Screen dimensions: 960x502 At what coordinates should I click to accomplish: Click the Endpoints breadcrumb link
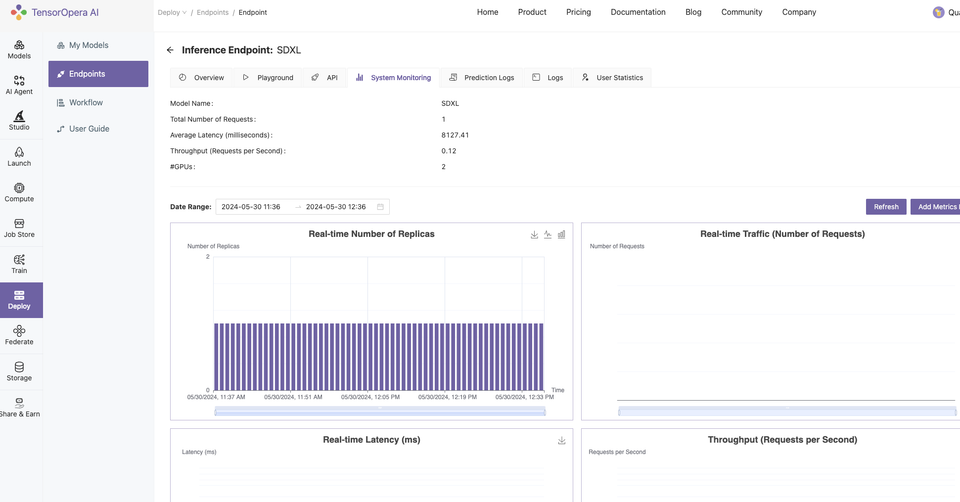[x=212, y=12]
